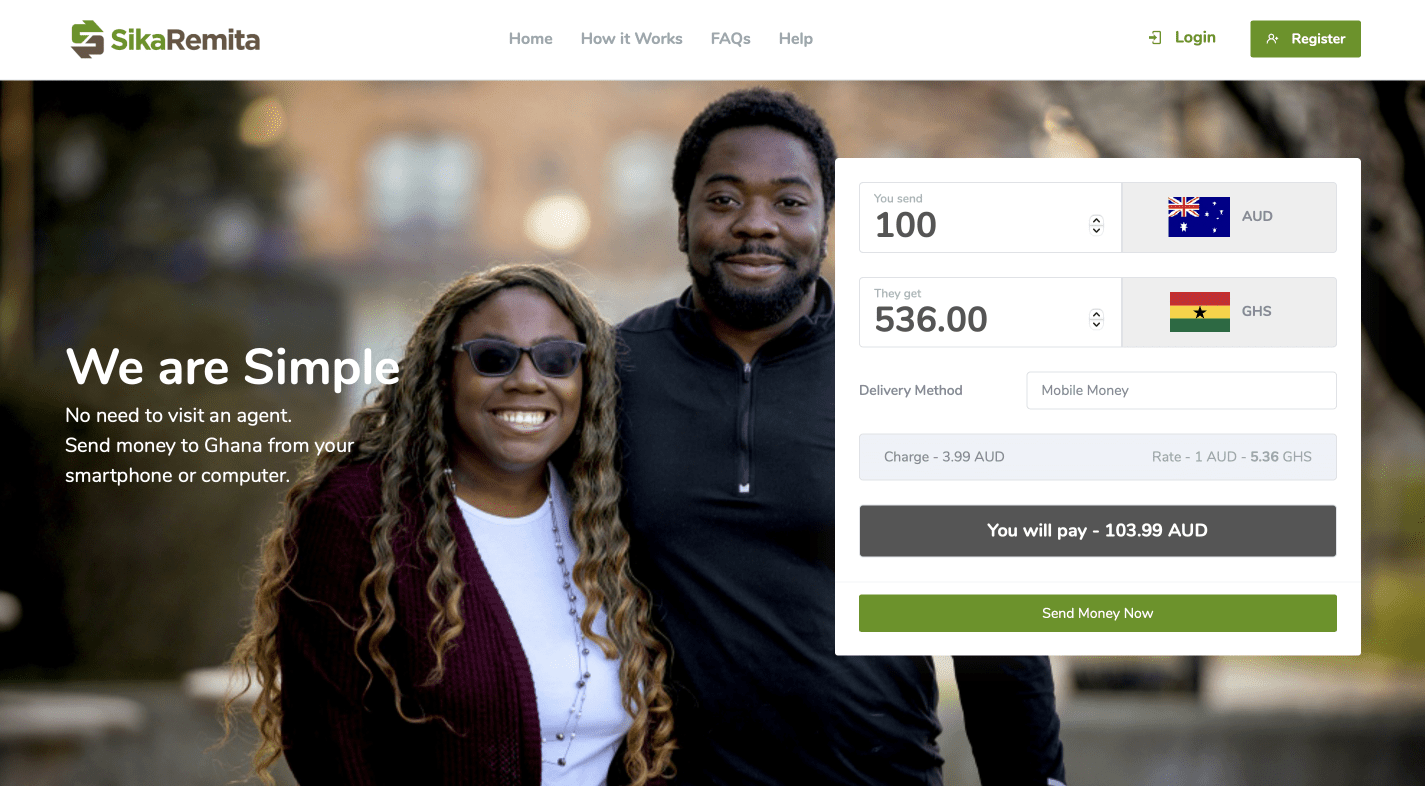Click the Australian flag icon
This screenshot has width=1425, height=786.
1199,217
